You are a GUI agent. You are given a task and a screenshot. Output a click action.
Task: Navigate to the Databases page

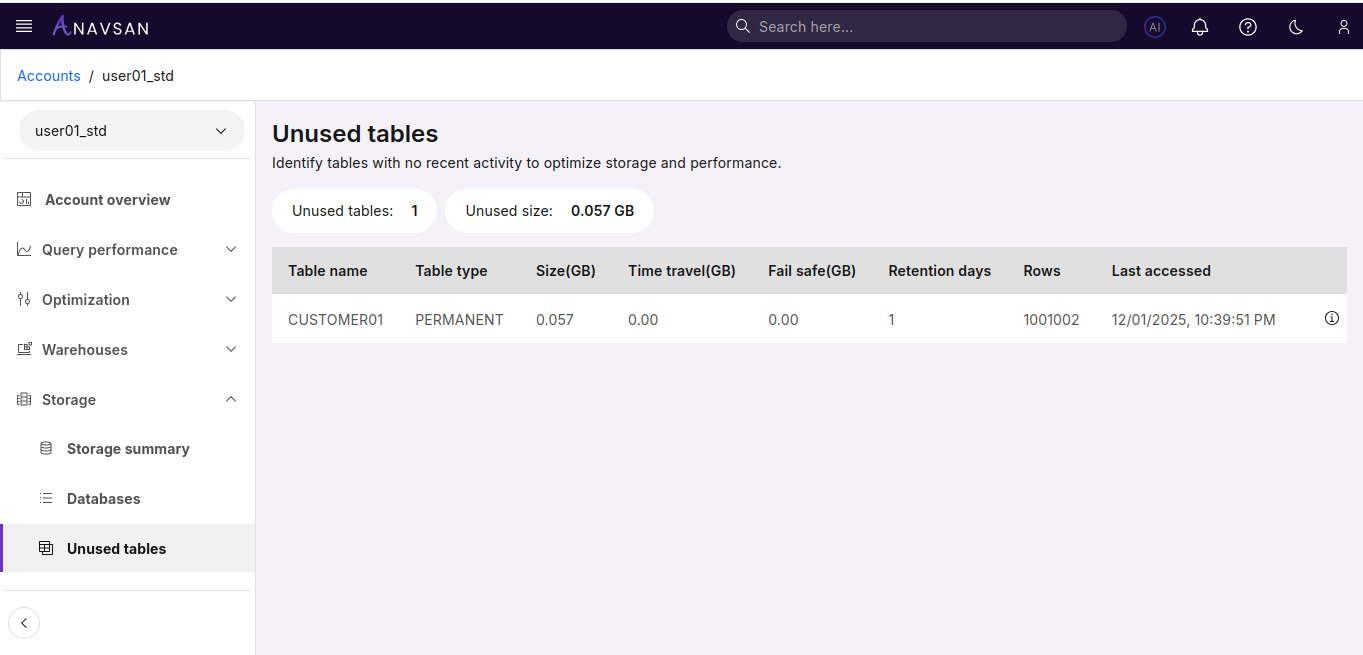coord(105,498)
